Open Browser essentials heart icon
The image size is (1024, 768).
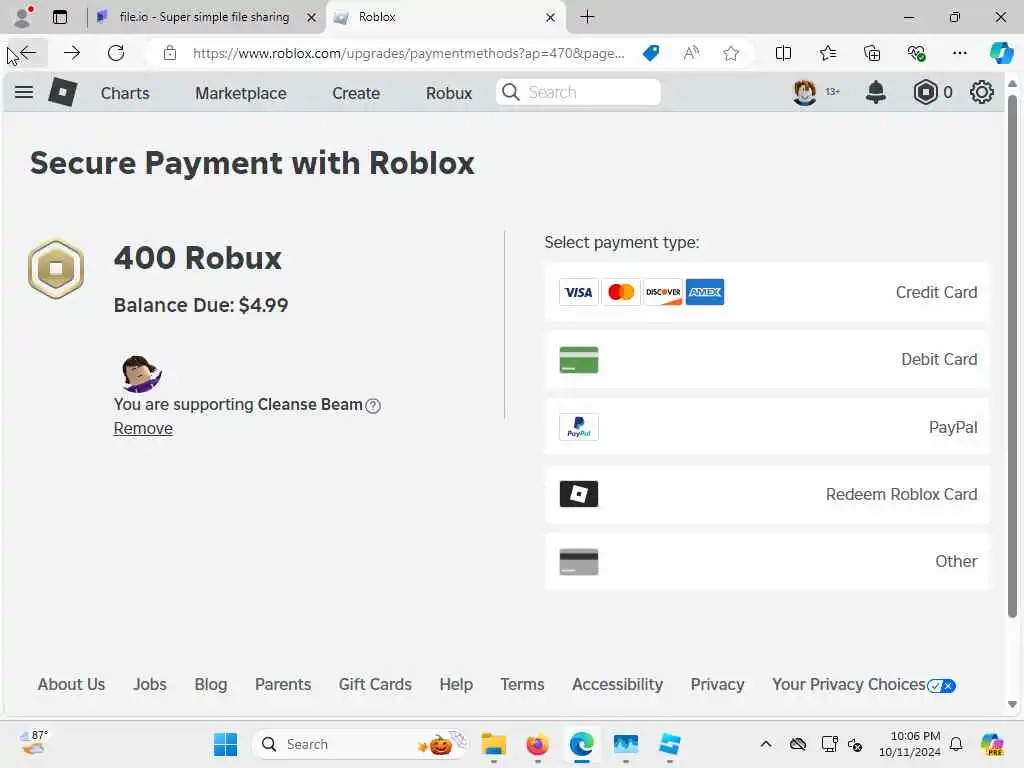pyautogui.click(x=916, y=53)
